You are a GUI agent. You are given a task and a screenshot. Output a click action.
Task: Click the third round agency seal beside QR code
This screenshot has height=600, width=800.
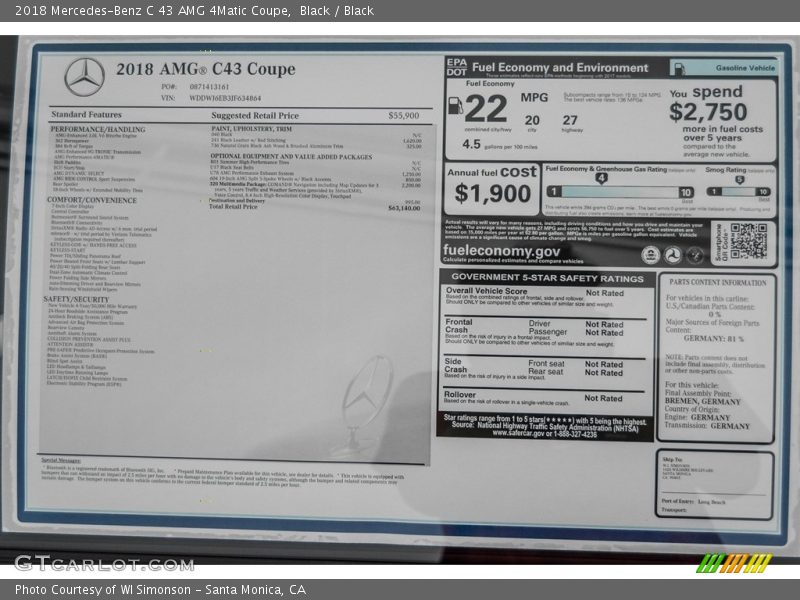[695, 255]
